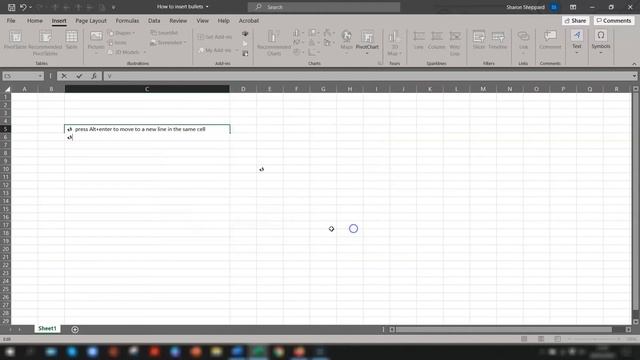Cancel the formula bar entry
Viewport: 640px width, 360px height.
[x=64, y=76]
